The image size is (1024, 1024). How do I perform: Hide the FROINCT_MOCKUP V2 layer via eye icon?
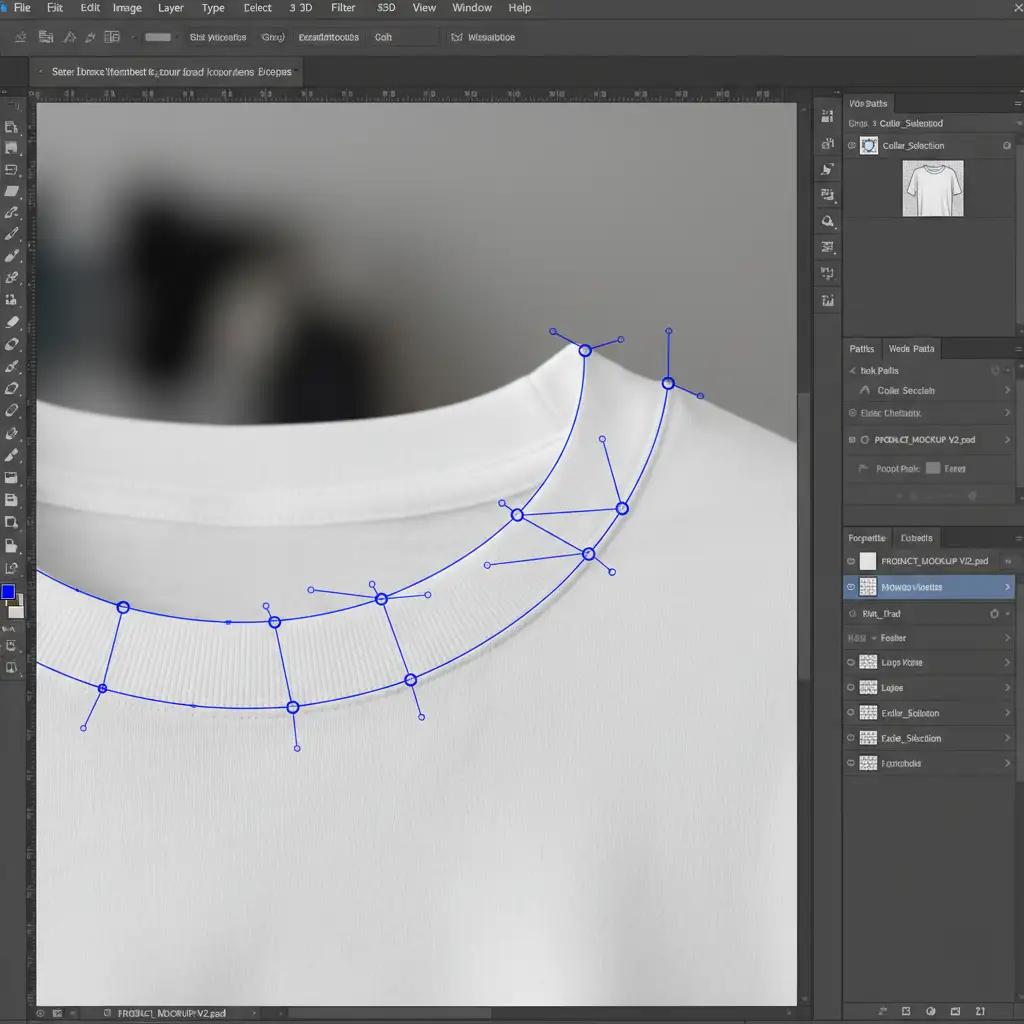pyautogui.click(x=851, y=562)
